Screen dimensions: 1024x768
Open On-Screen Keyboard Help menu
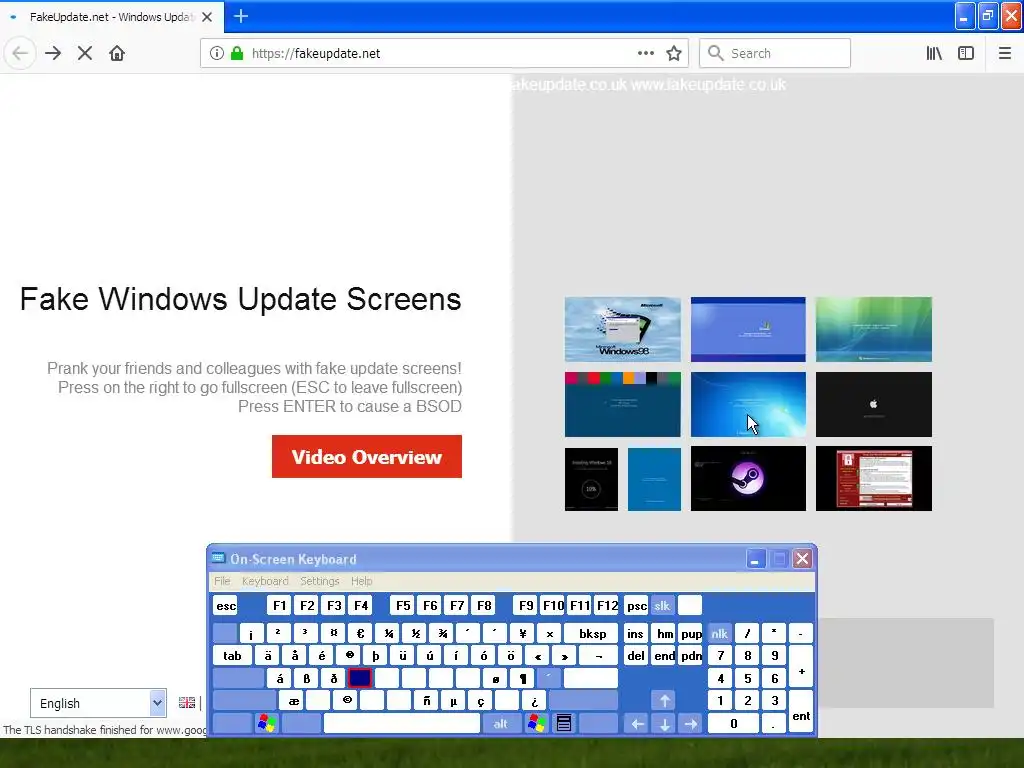[x=362, y=581]
